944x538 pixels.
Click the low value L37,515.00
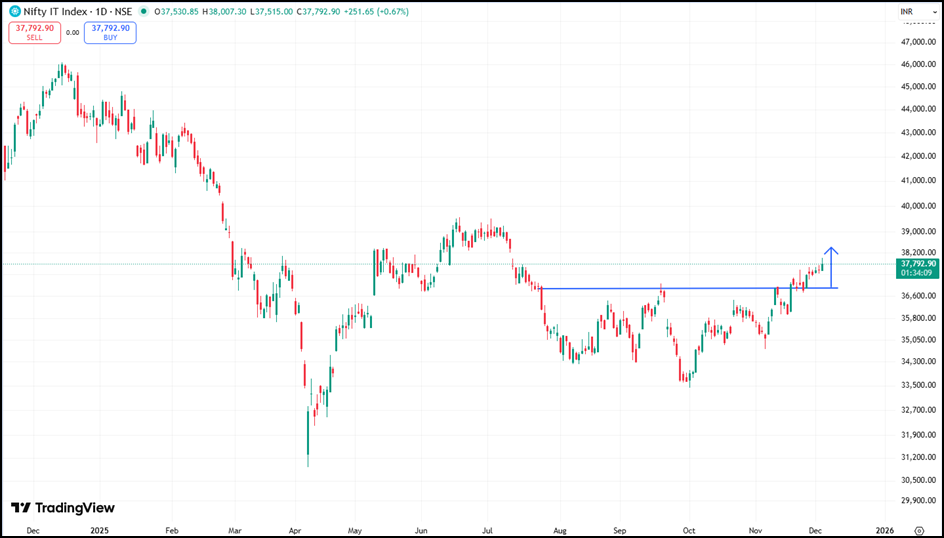[273, 11]
